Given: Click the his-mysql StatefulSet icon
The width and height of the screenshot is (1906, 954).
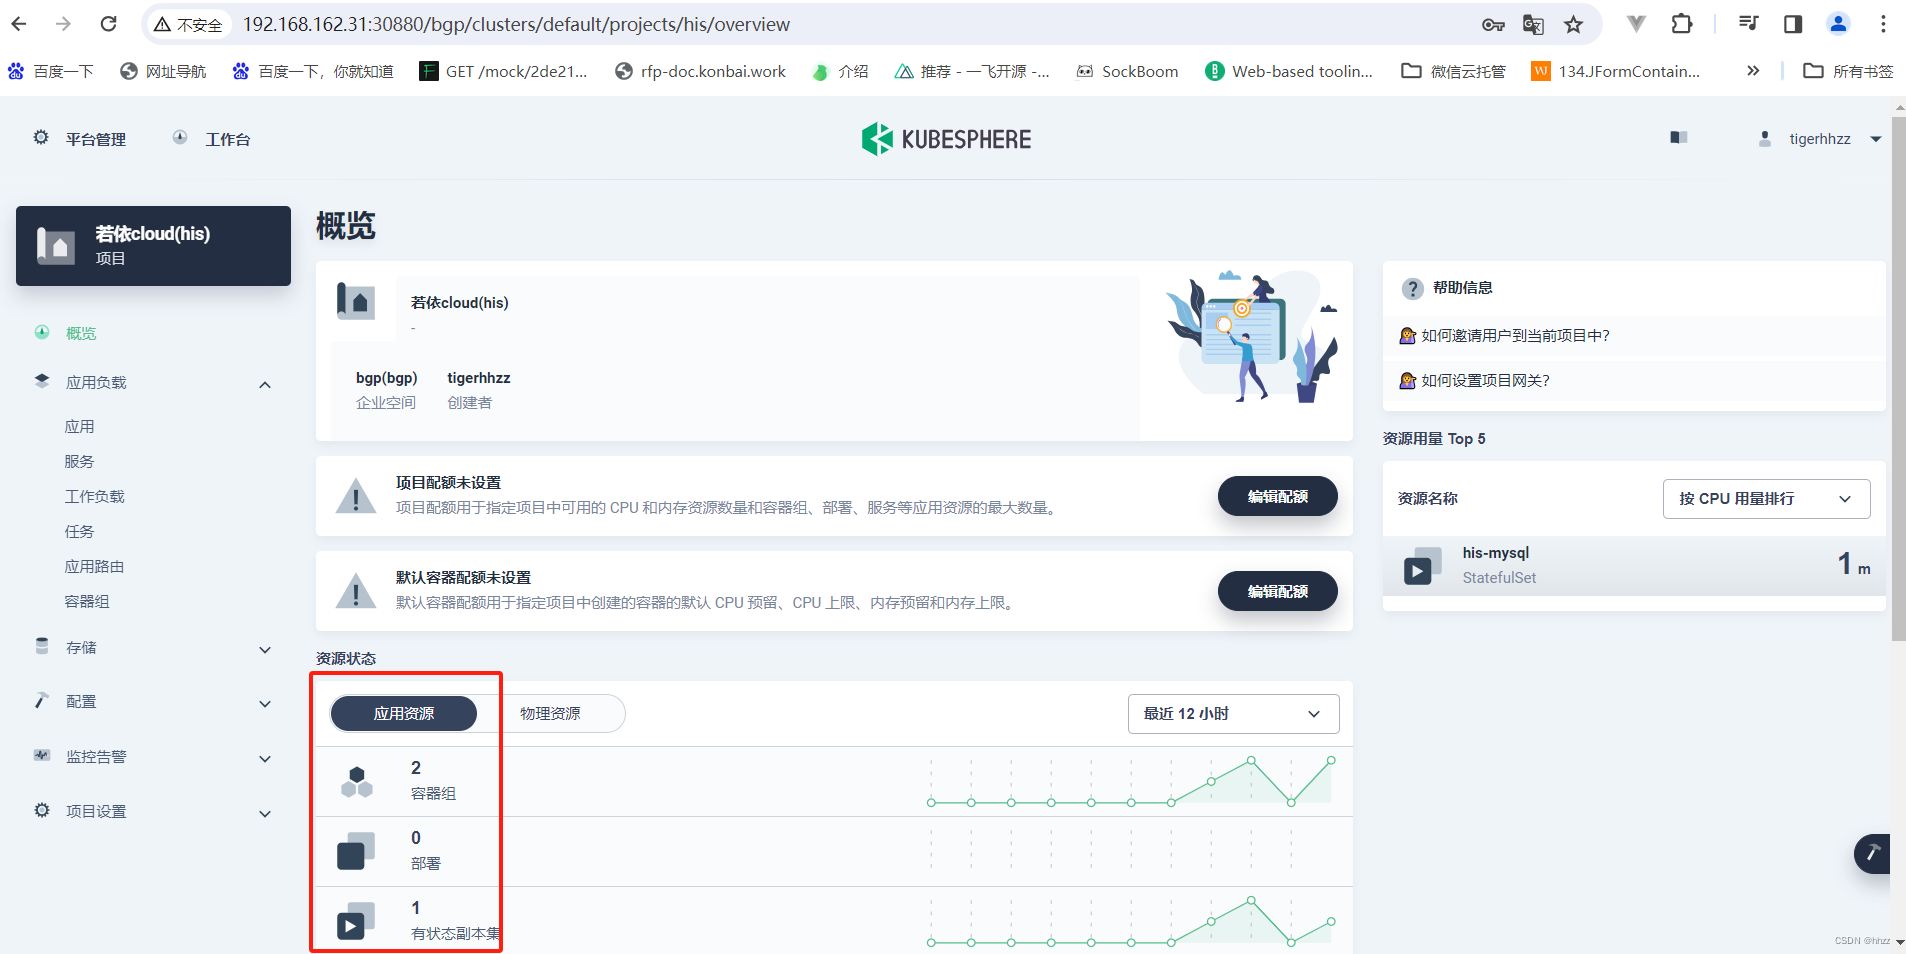Looking at the screenshot, I should click(1420, 567).
